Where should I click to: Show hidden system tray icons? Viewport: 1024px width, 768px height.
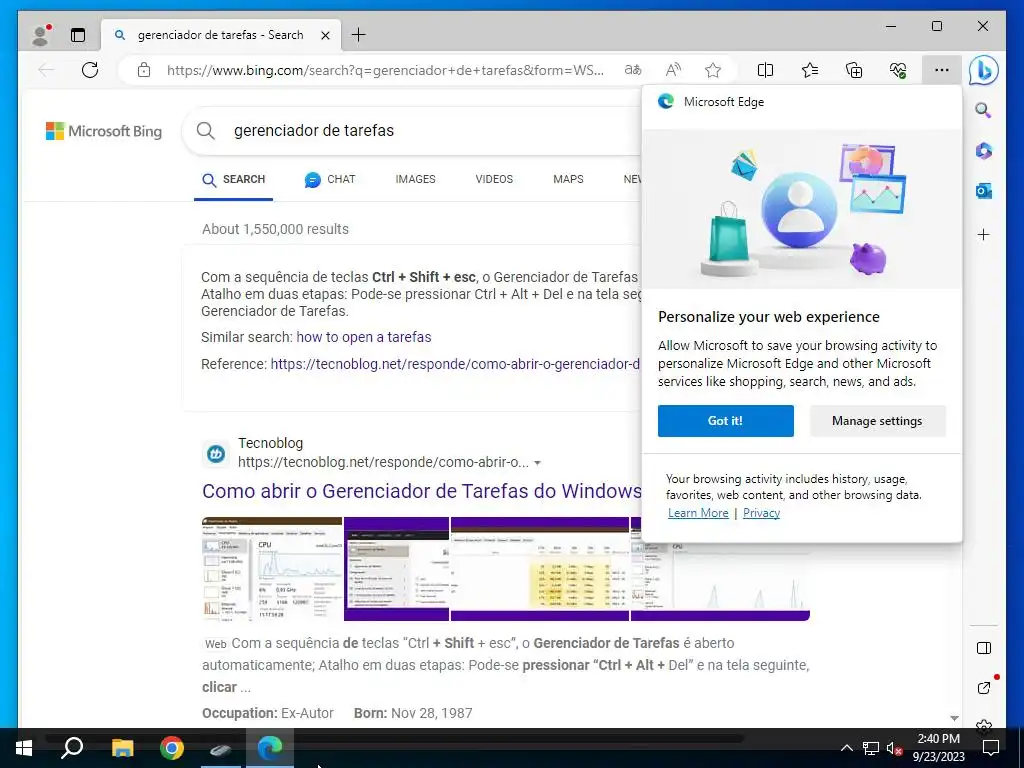(x=846, y=748)
